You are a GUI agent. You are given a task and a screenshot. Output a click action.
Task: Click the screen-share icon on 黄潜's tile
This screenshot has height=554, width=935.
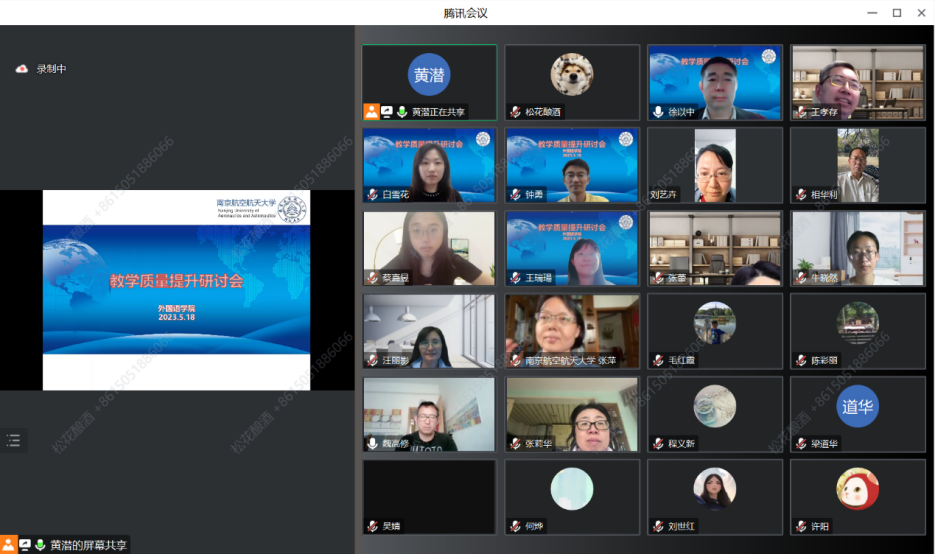click(386, 112)
